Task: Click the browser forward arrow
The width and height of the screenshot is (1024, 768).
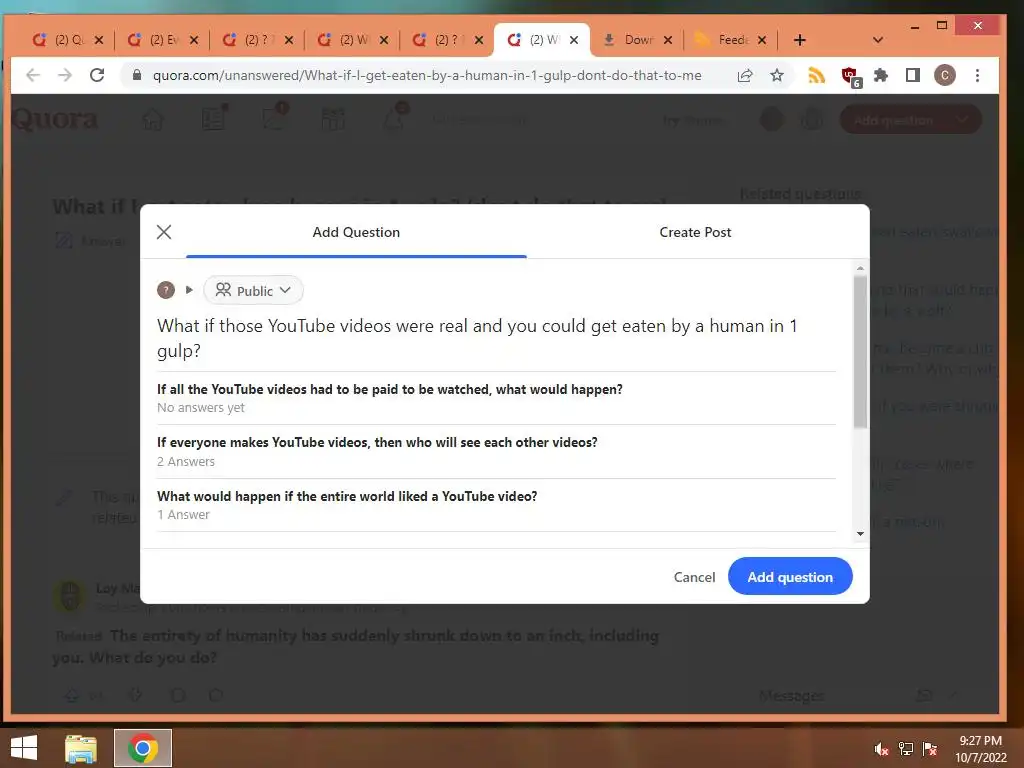Action: pos(65,75)
